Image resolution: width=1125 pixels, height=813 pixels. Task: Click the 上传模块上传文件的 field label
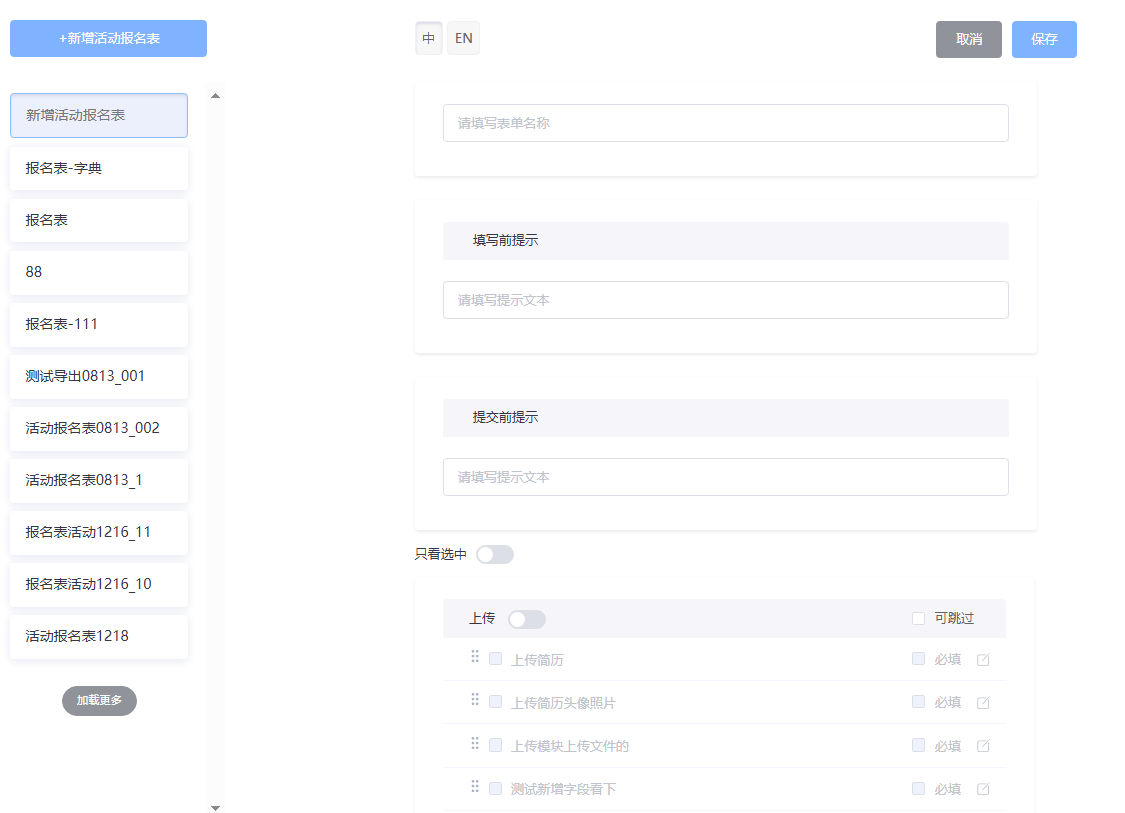(570, 746)
